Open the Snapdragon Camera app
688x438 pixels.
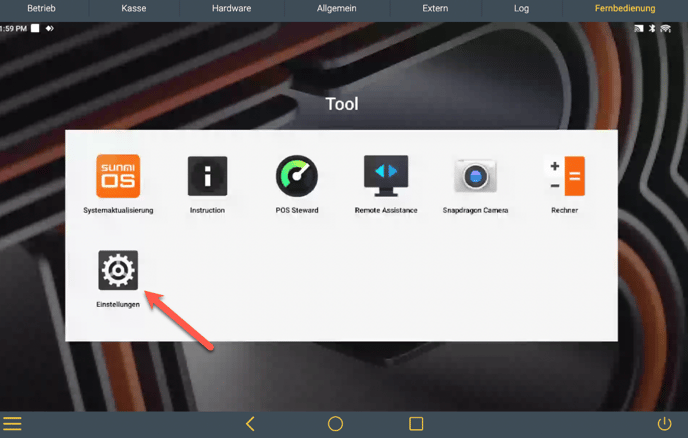[x=475, y=176]
